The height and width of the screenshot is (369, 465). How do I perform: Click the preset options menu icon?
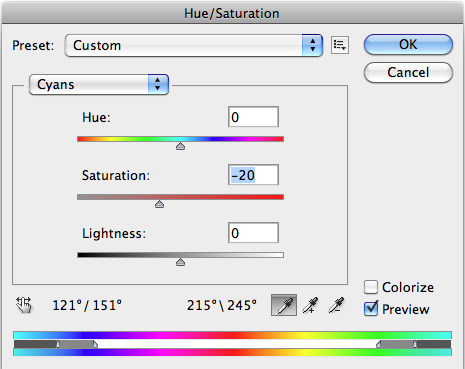tap(340, 45)
